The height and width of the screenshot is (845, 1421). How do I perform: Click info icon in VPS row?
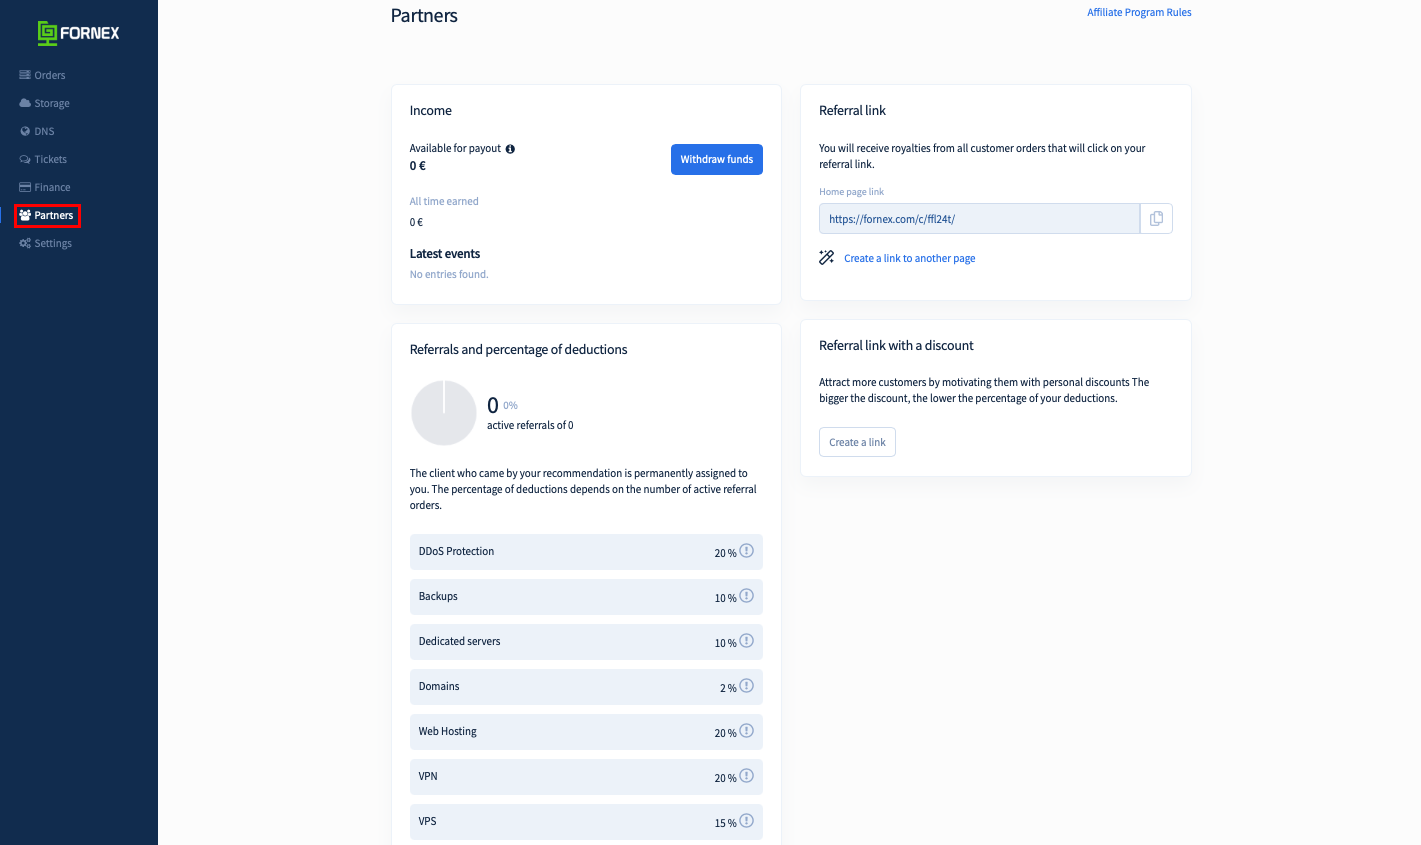(x=746, y=821)
